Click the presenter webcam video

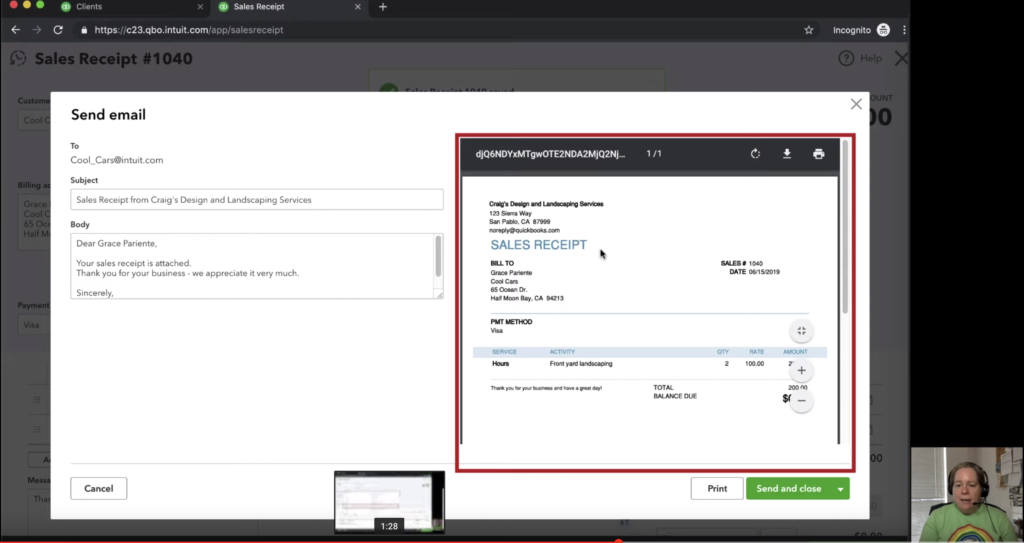967,495
